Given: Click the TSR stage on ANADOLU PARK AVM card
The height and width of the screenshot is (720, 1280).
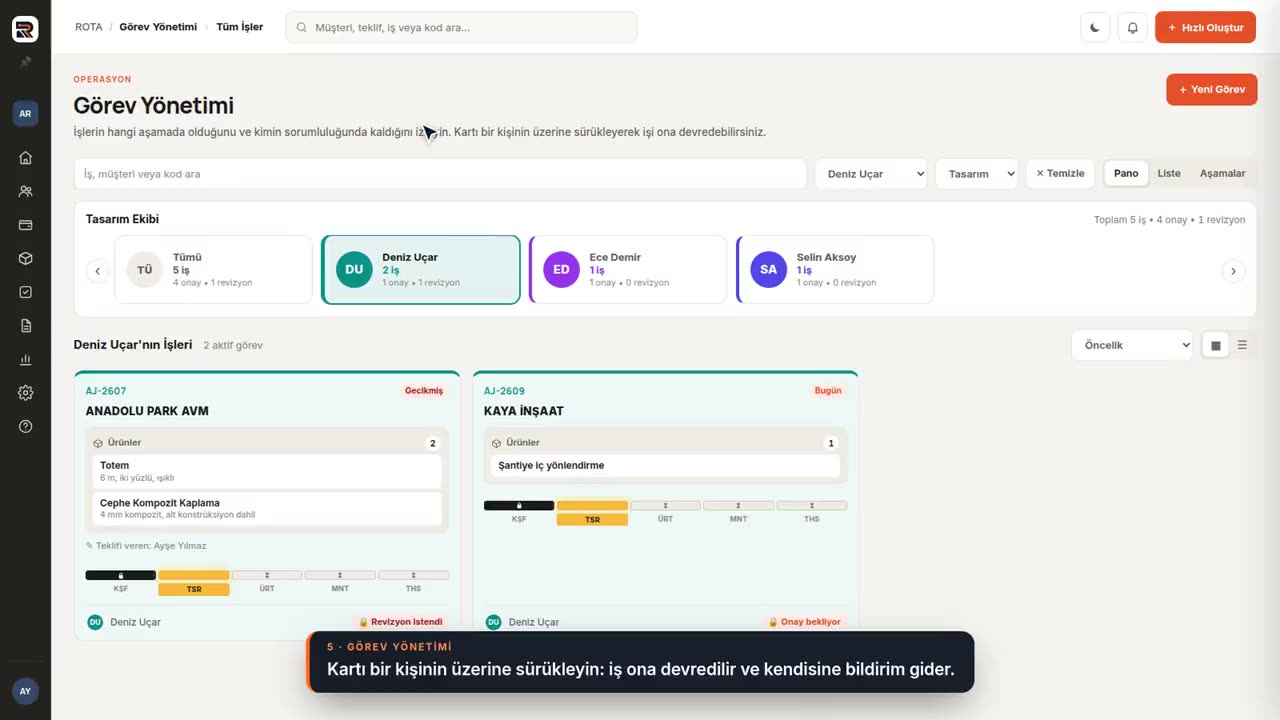Looking at the screenshot, I should pos(194,582).
